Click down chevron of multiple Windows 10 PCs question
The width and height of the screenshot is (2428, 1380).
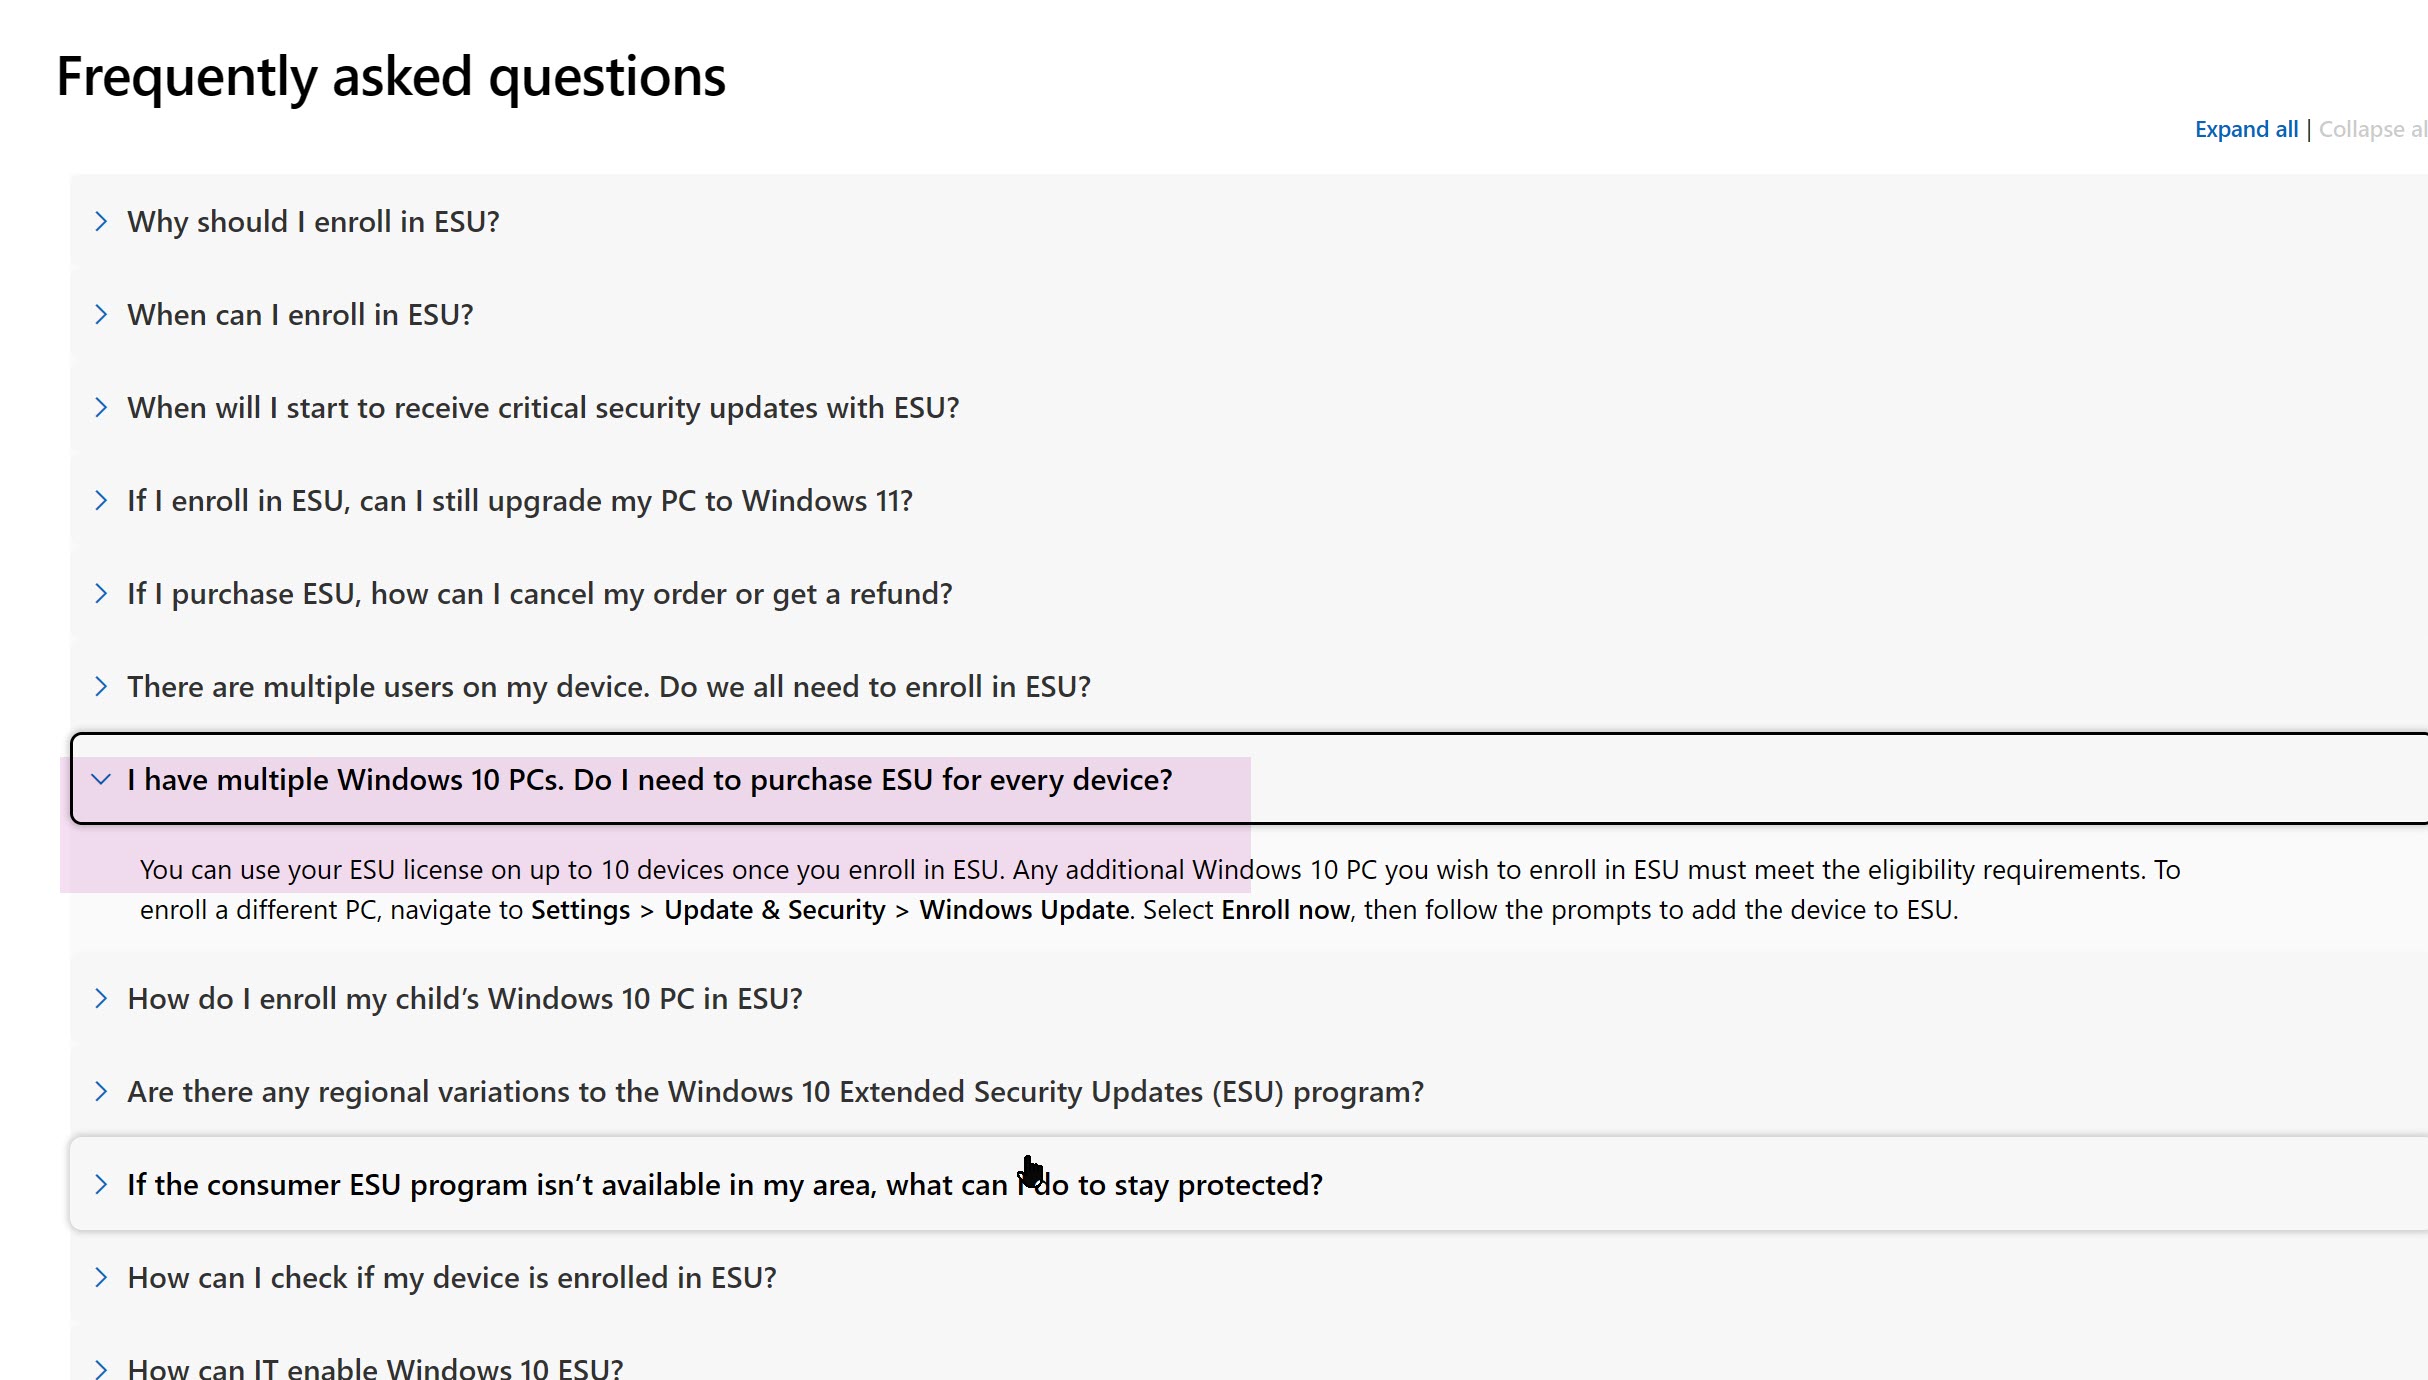(x=101, y=780)
